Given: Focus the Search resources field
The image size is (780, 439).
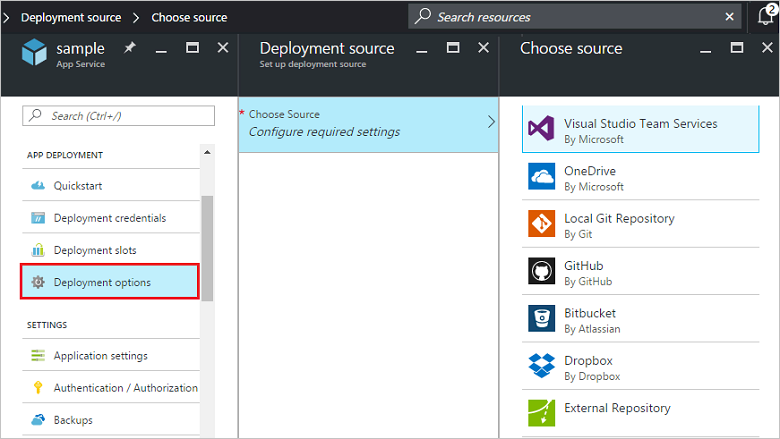Looking at the screenshot, I should pyautogui.click(x=575, y=16).
